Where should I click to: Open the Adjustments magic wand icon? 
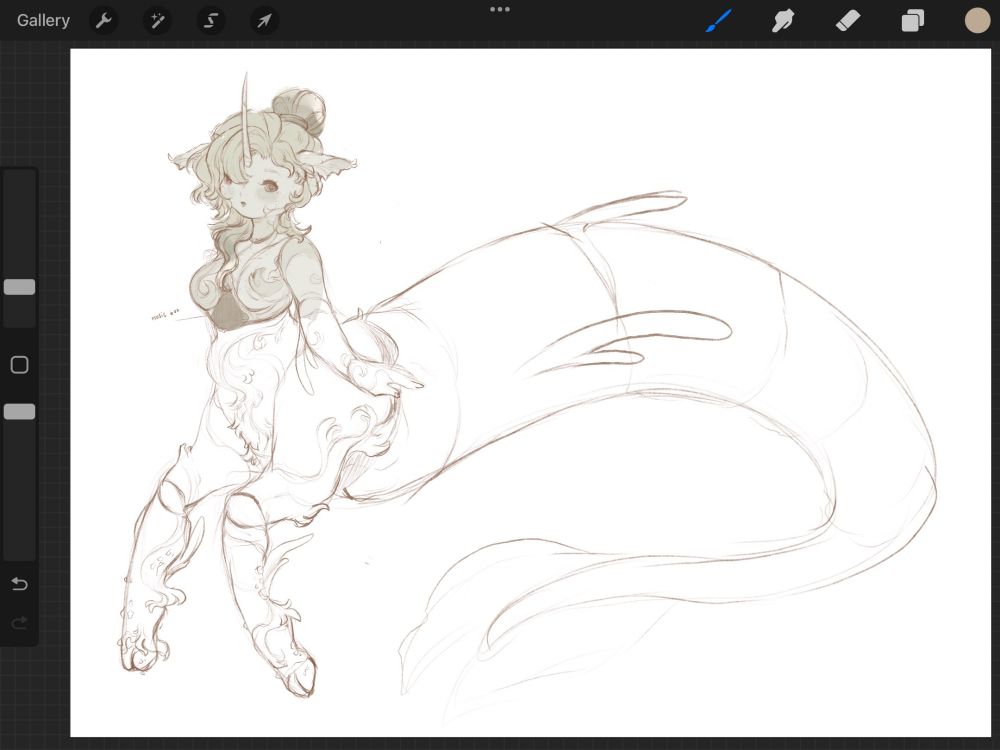click(x=157, y=20)
